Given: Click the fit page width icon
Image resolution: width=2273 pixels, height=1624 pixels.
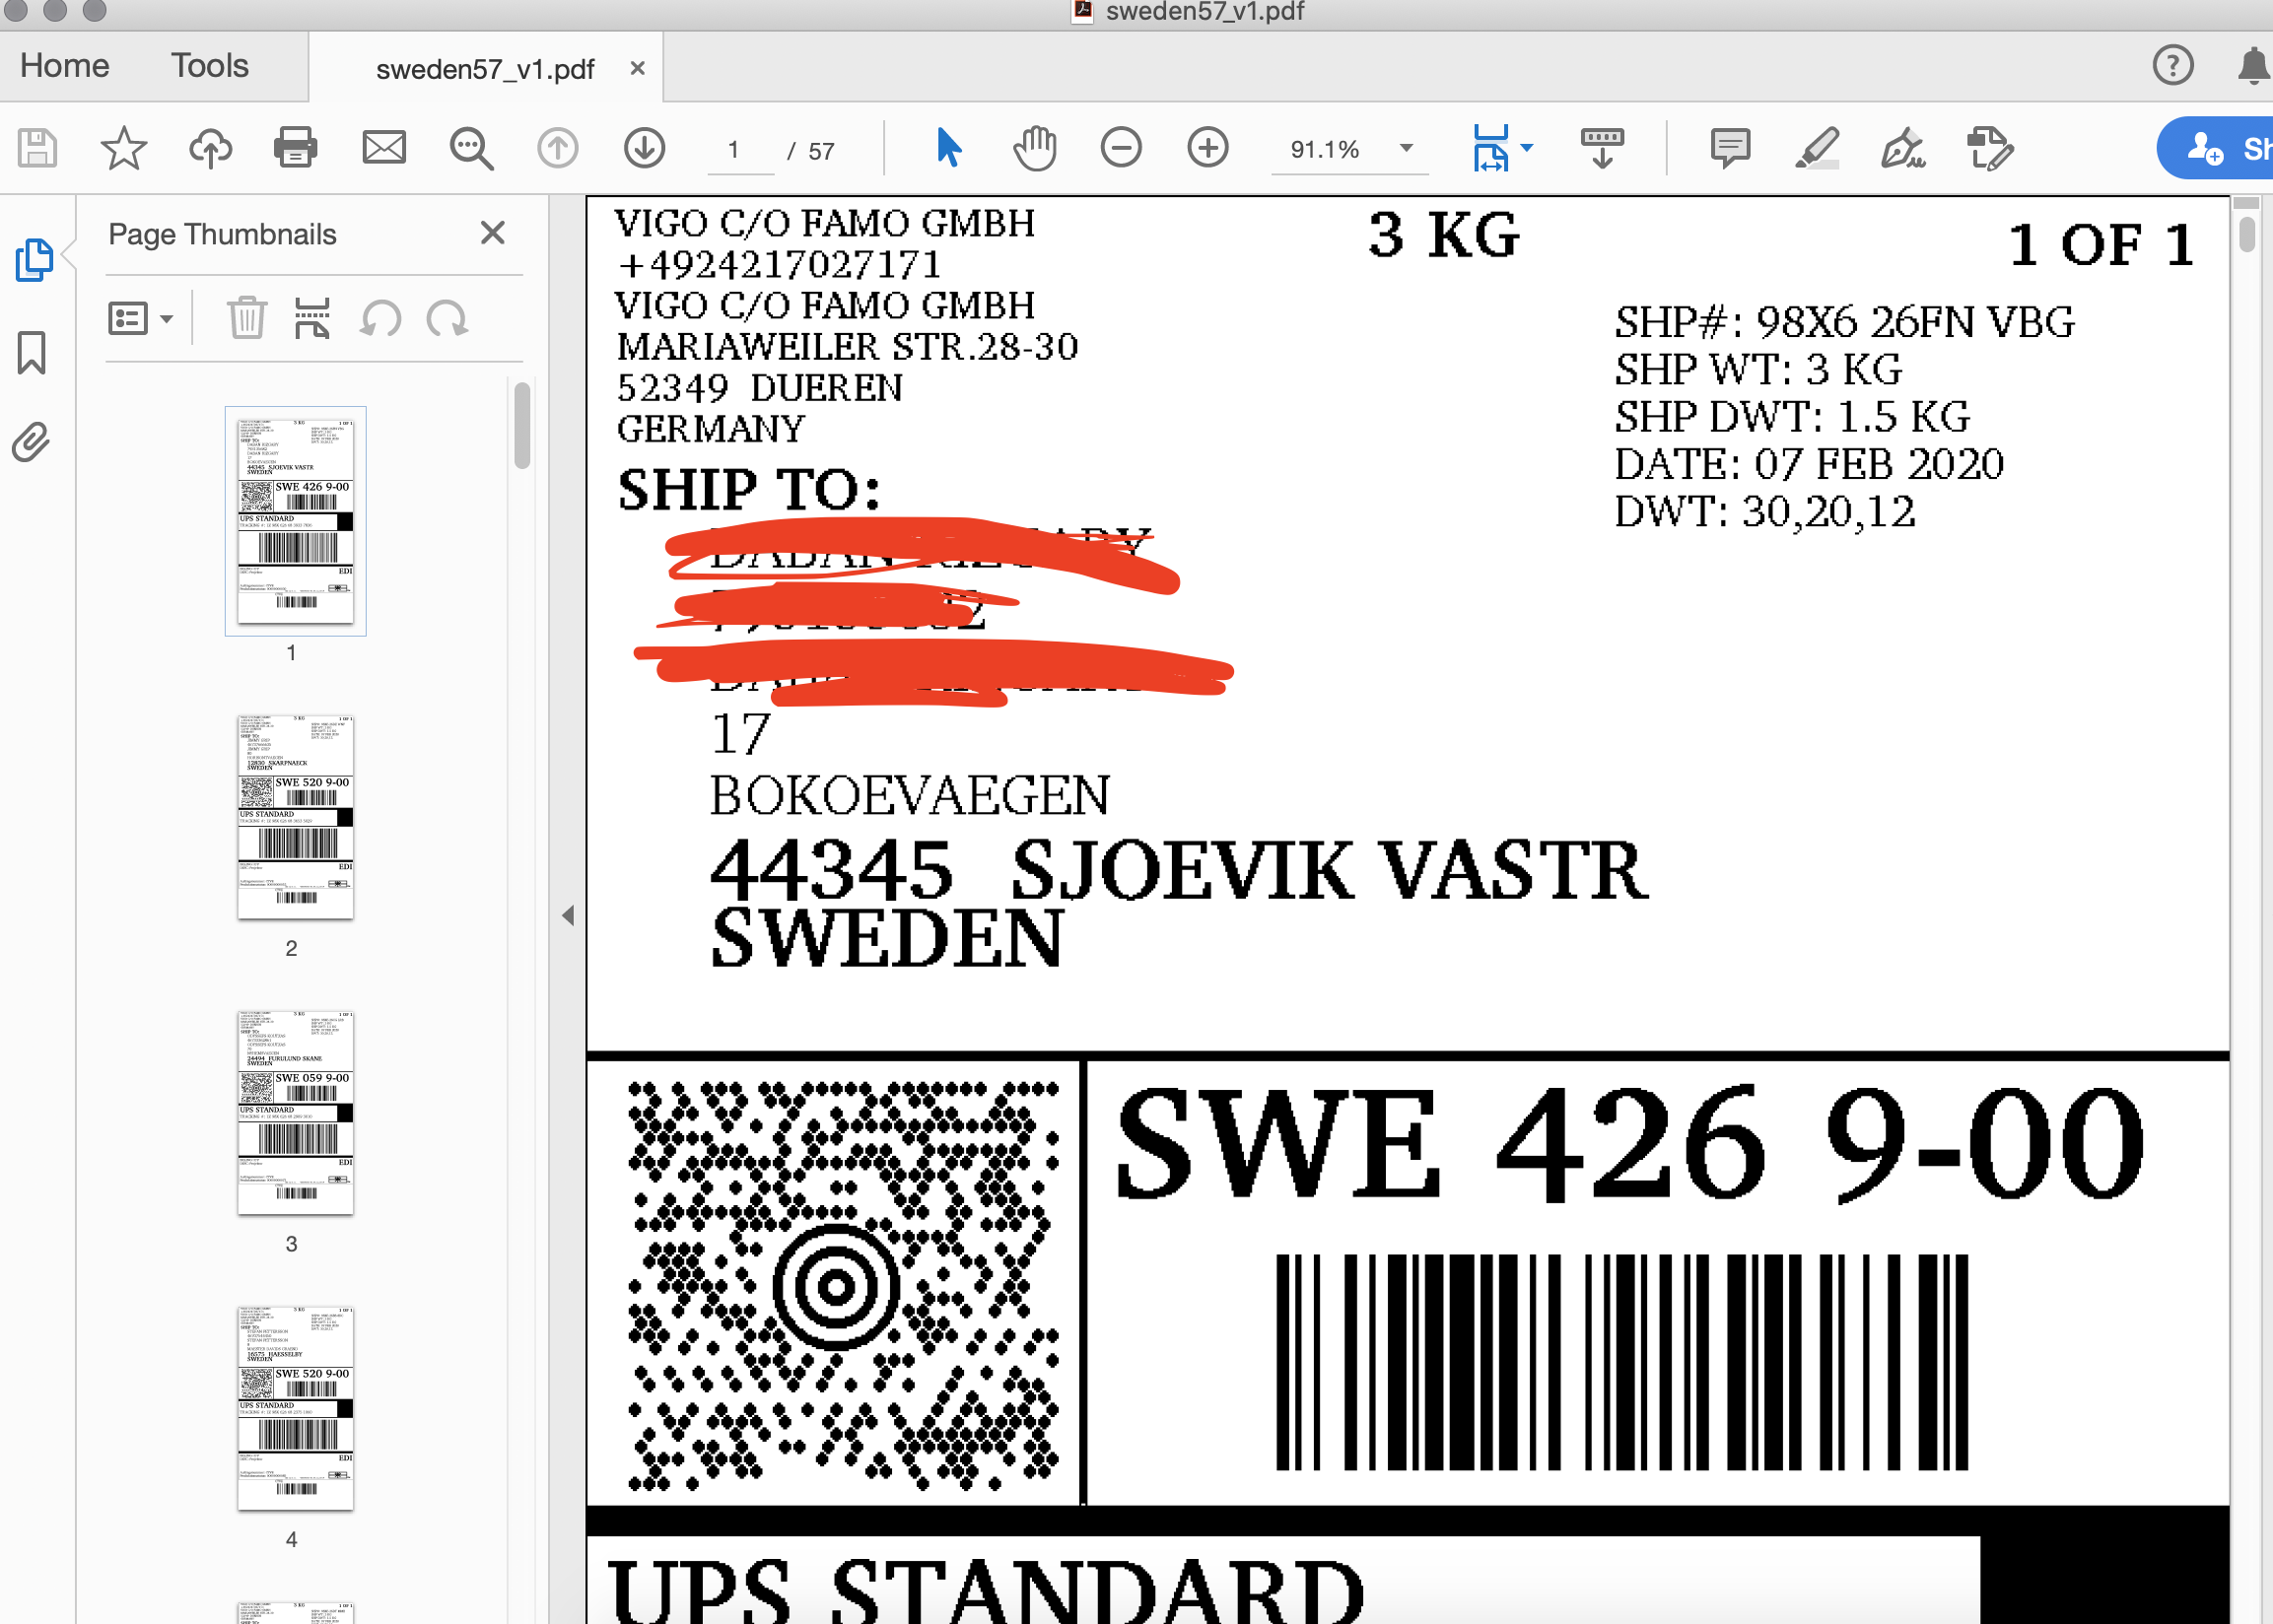Looking at the screenshot, I should tap(1490, 148).
